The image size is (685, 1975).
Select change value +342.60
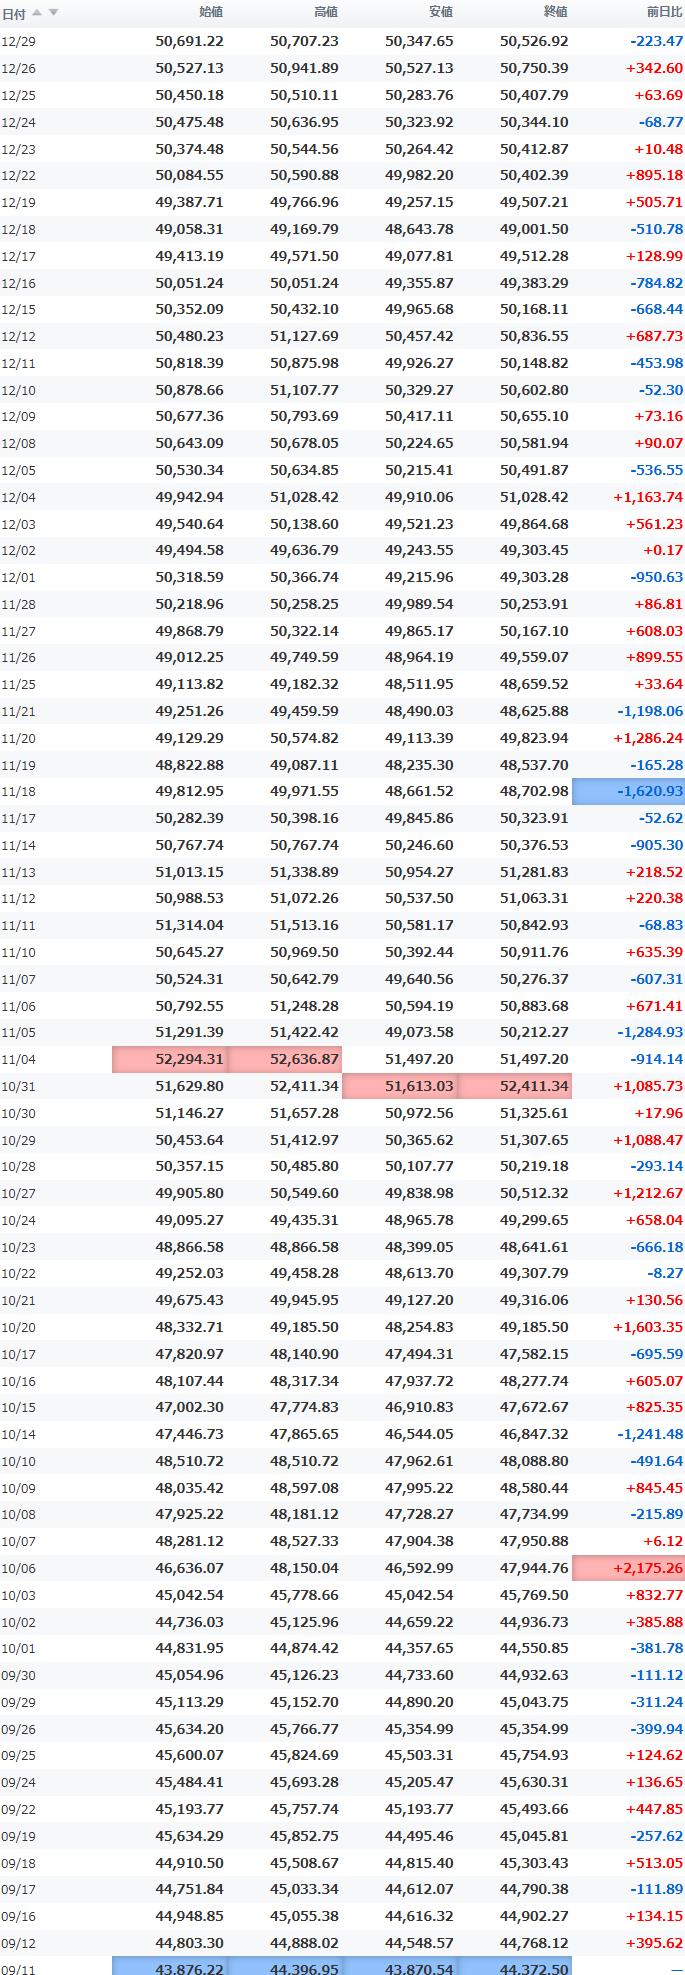pos(654,69)
